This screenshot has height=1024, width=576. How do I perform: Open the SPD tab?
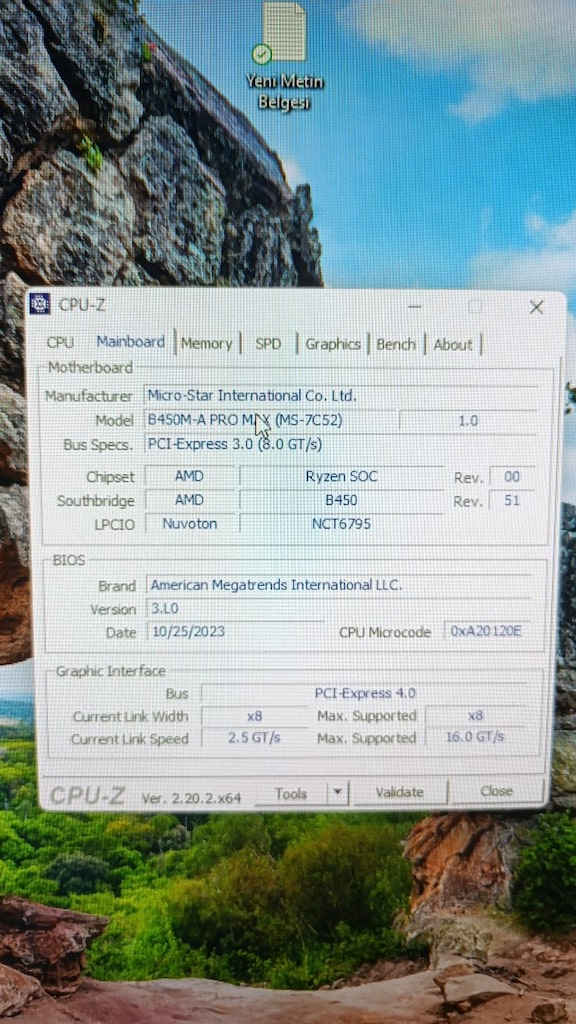click(x=268, y=344)
